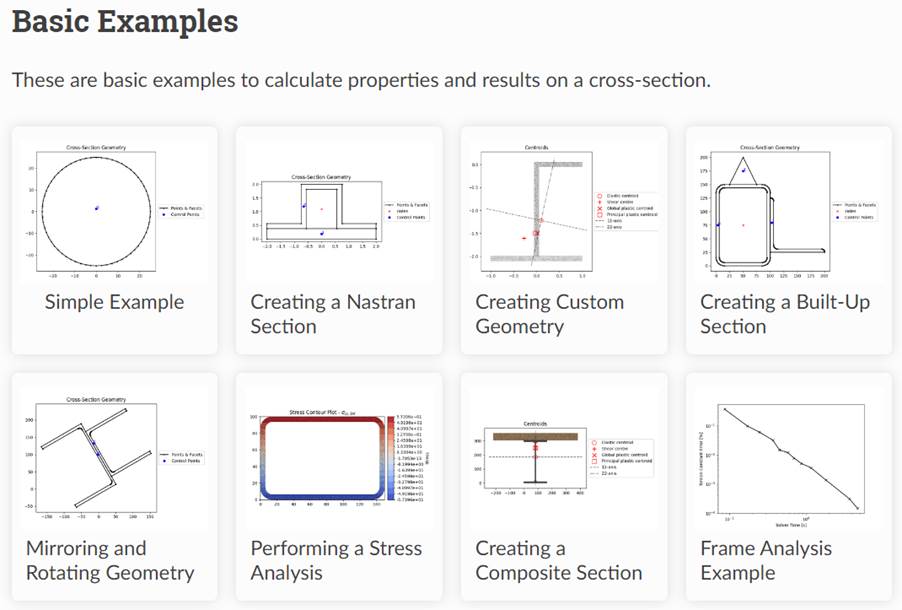Click the Mirroring and Rotating Geometry title
Image resolution: width=902 pixels, height=610 pixels.
click(110, 561)
